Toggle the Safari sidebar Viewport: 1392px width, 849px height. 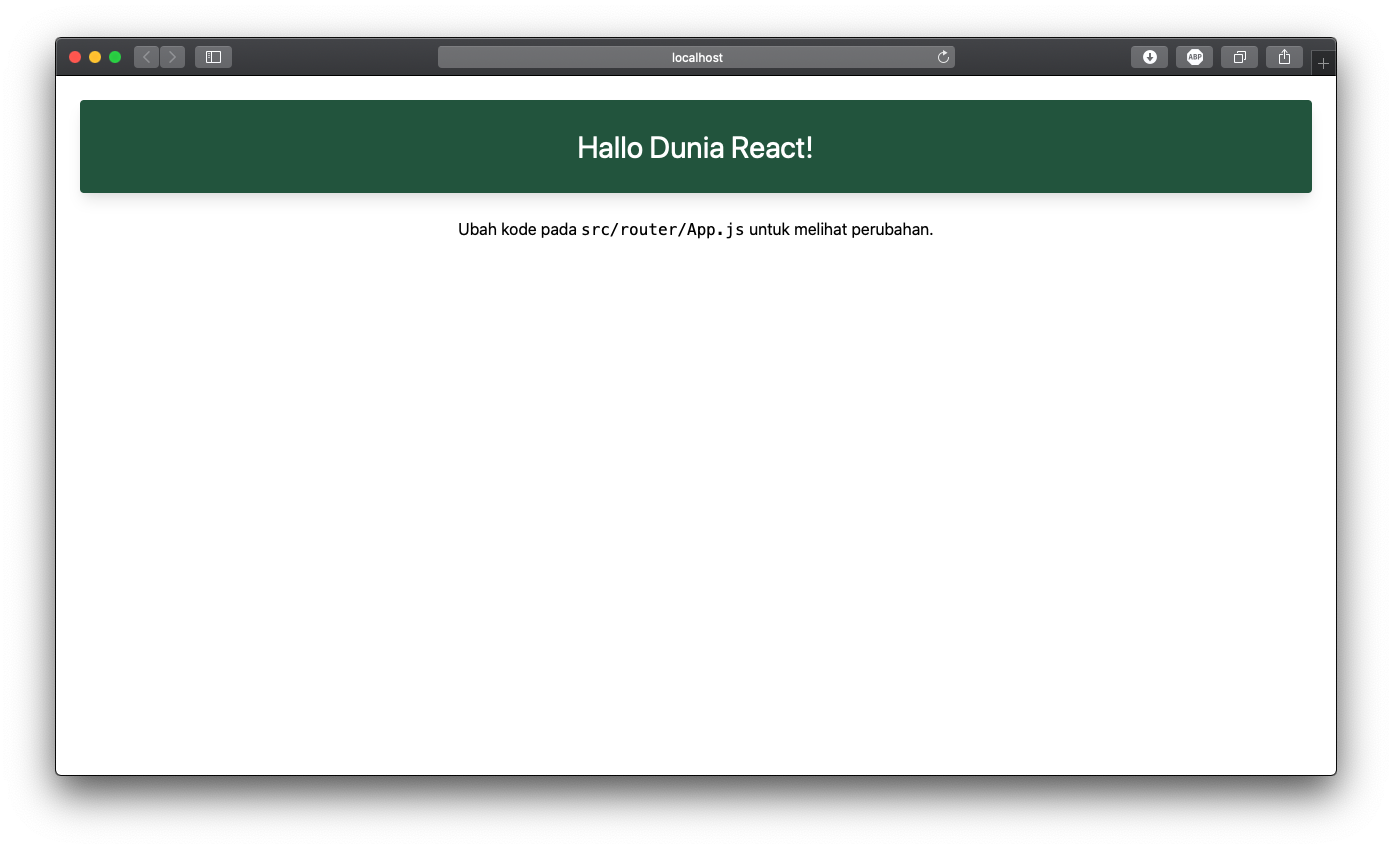coord(213,57)
